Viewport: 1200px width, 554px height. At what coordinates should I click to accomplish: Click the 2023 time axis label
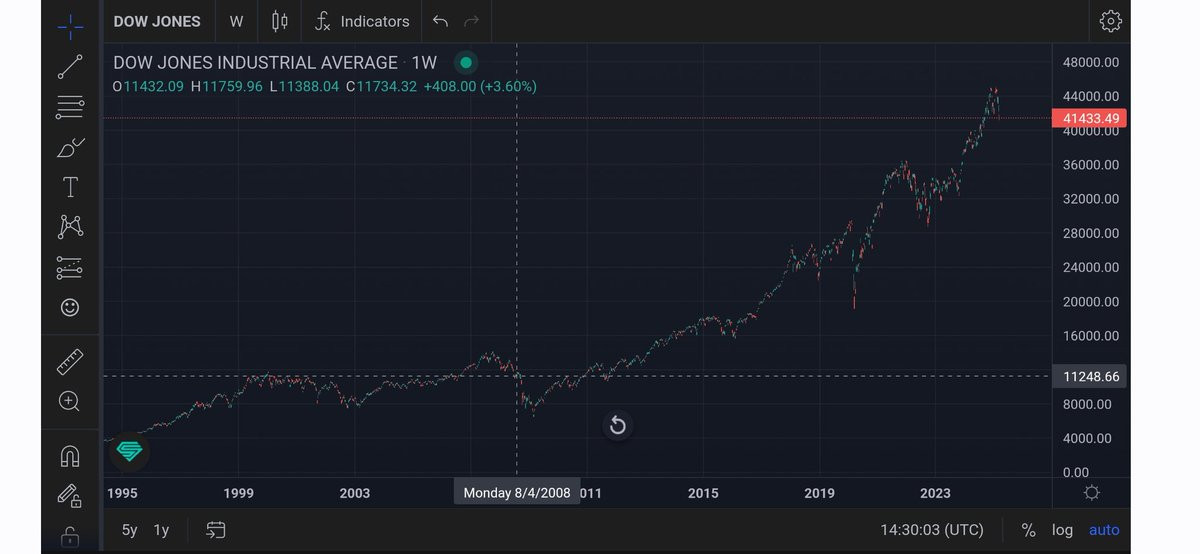(x=935, y=493)
